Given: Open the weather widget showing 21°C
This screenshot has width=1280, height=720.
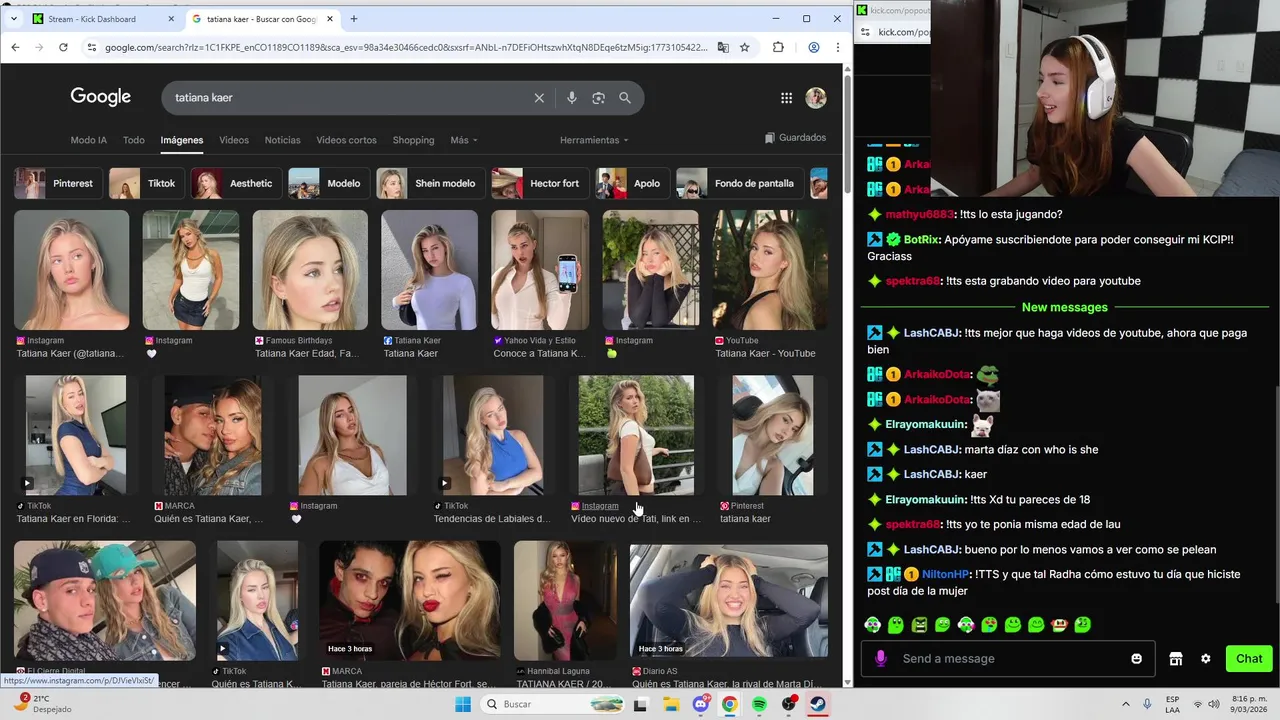Looking at the screenshot, I should click(44, 704).
